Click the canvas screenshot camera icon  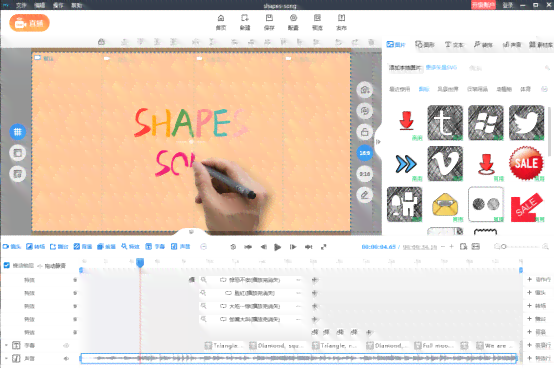365,90
